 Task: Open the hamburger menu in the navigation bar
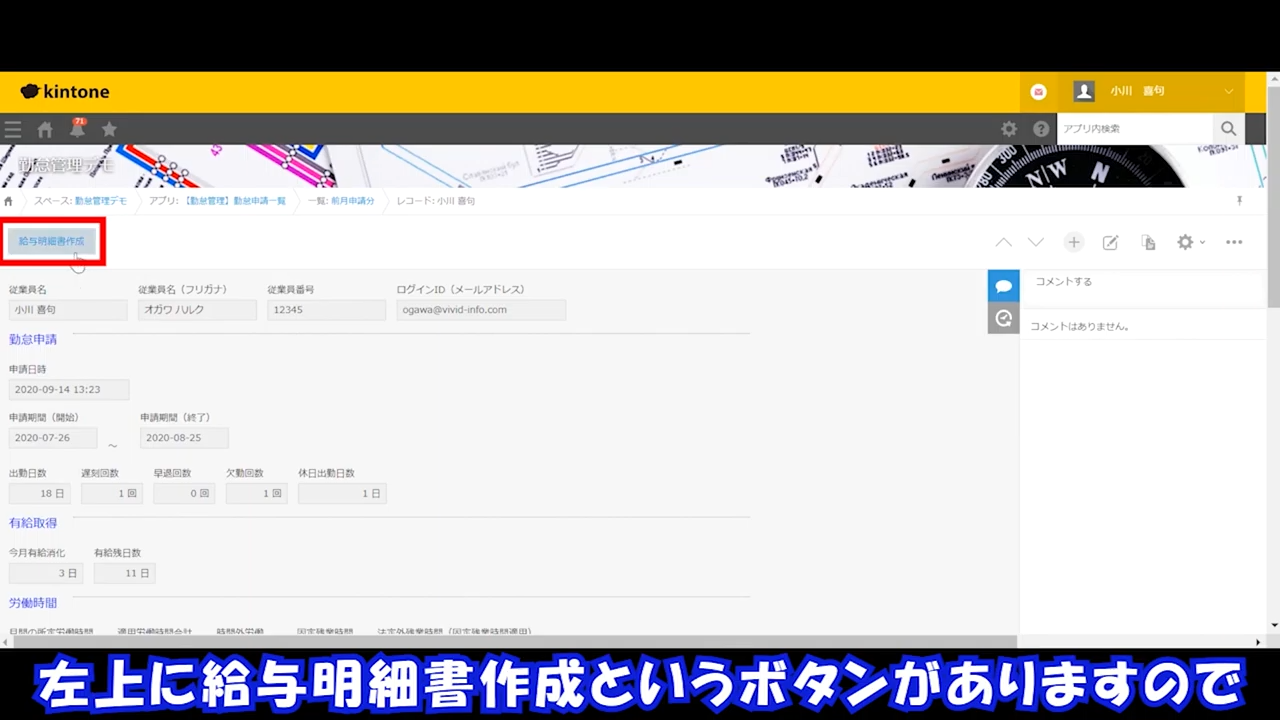(x=13, y=129)
